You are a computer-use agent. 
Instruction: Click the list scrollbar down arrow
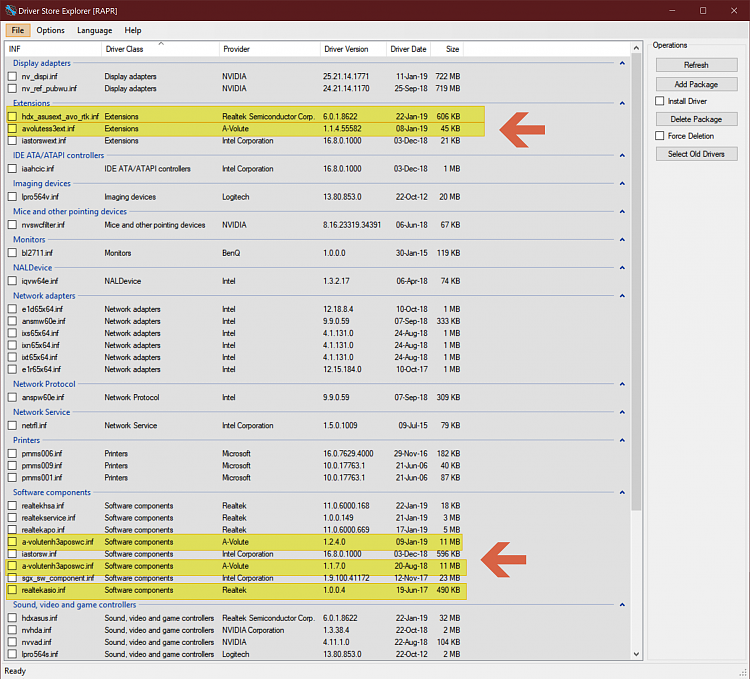pyautogui.click(x=636, y=654)
